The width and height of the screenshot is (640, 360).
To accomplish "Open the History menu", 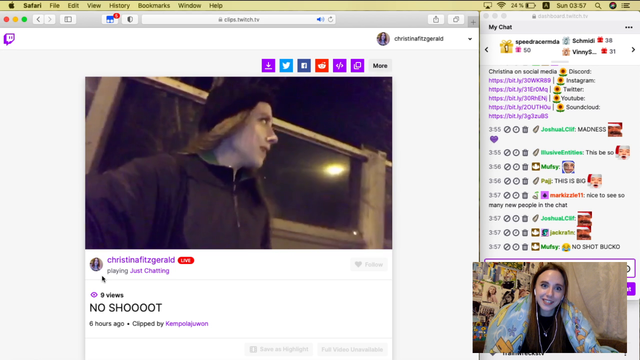I will click(x=119, y=6).
